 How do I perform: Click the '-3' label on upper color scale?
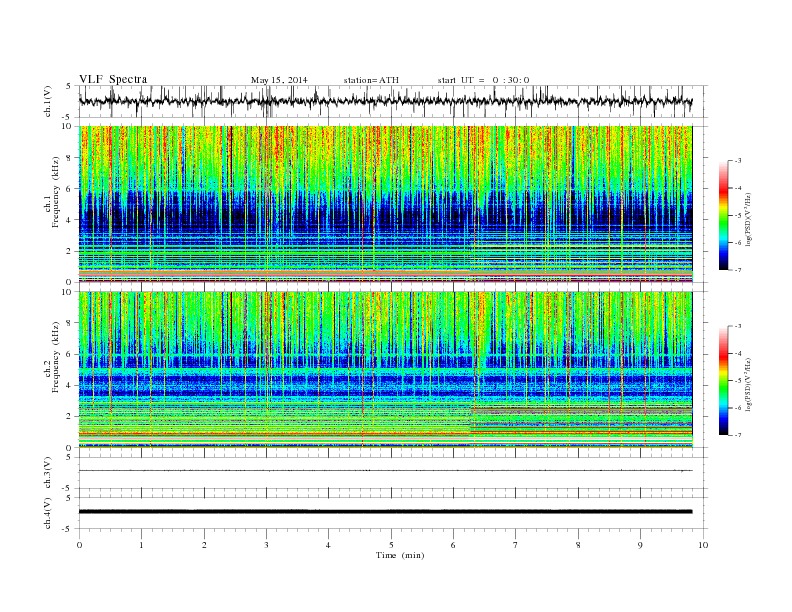[x=738, y=161]
